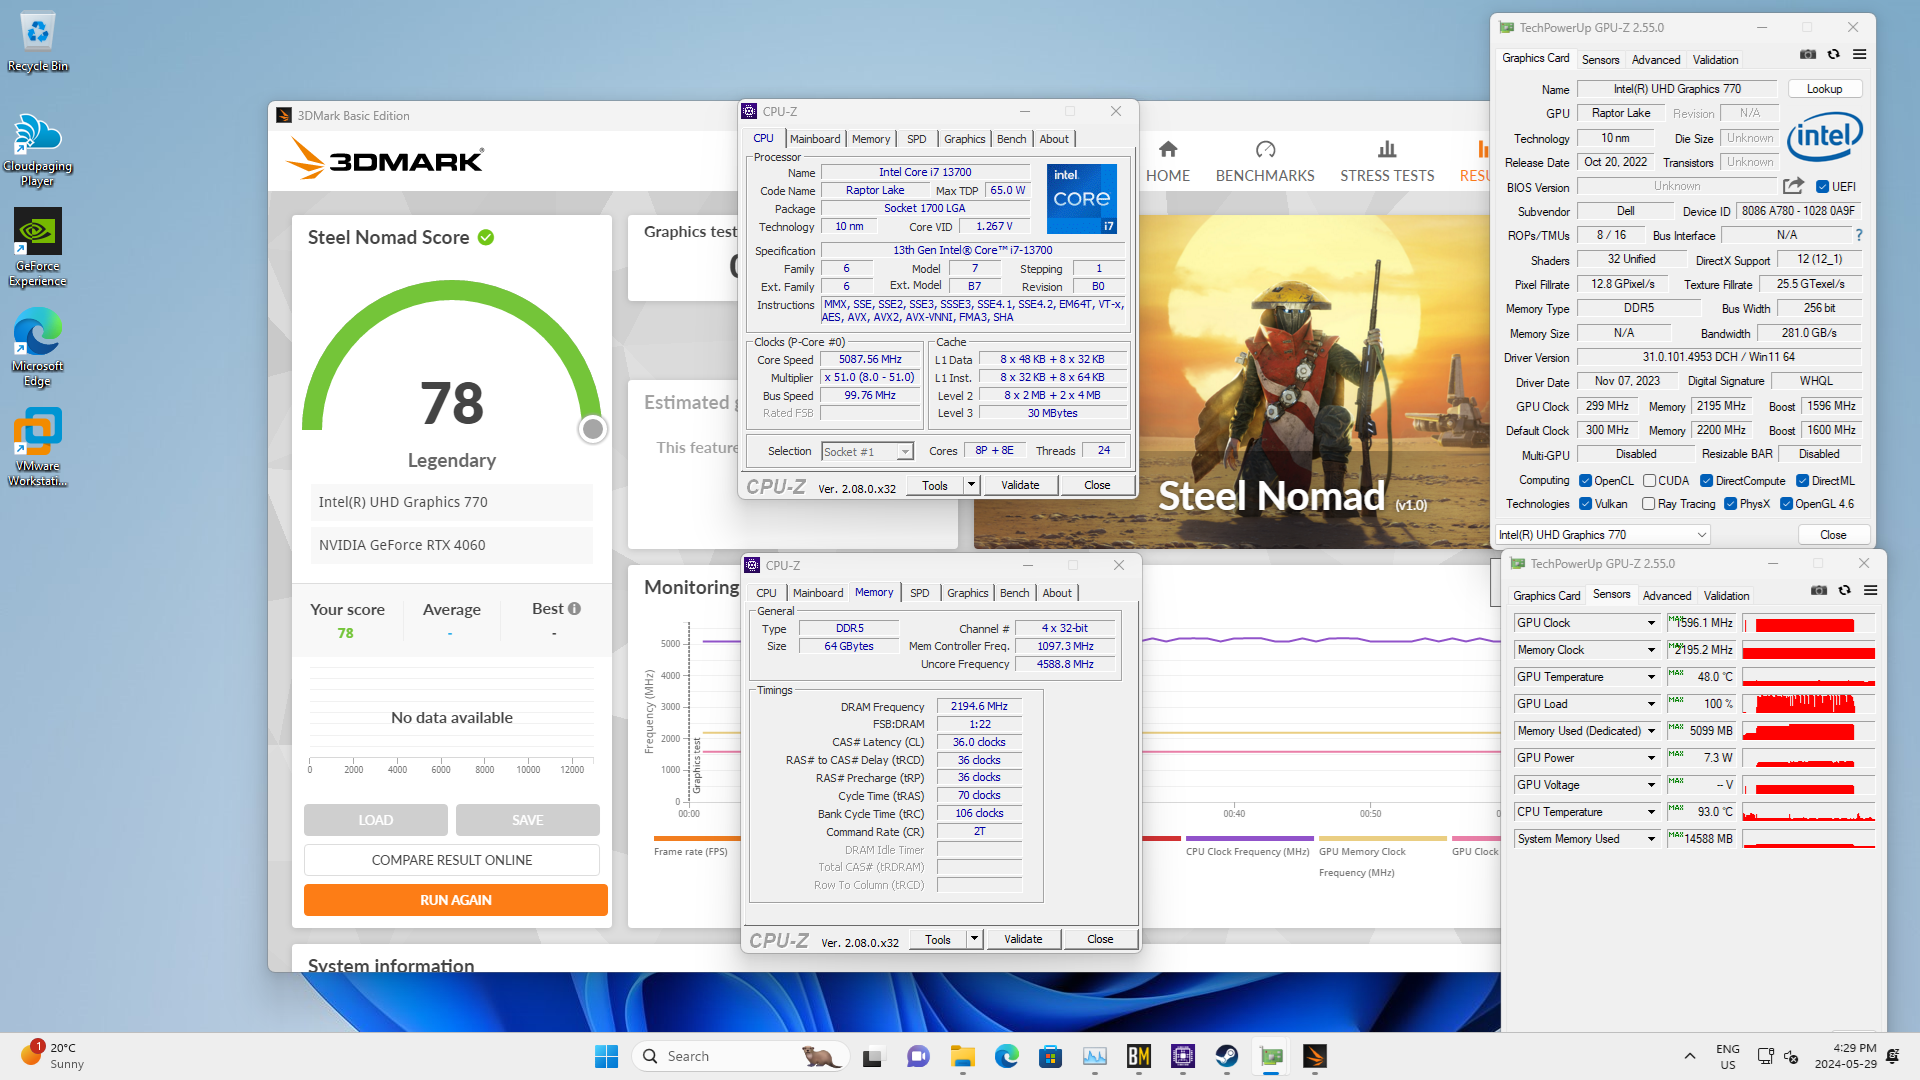Open the Graphics tab in Memory CPU-Z window
1920x1080 pixels.
click(967, 593)
